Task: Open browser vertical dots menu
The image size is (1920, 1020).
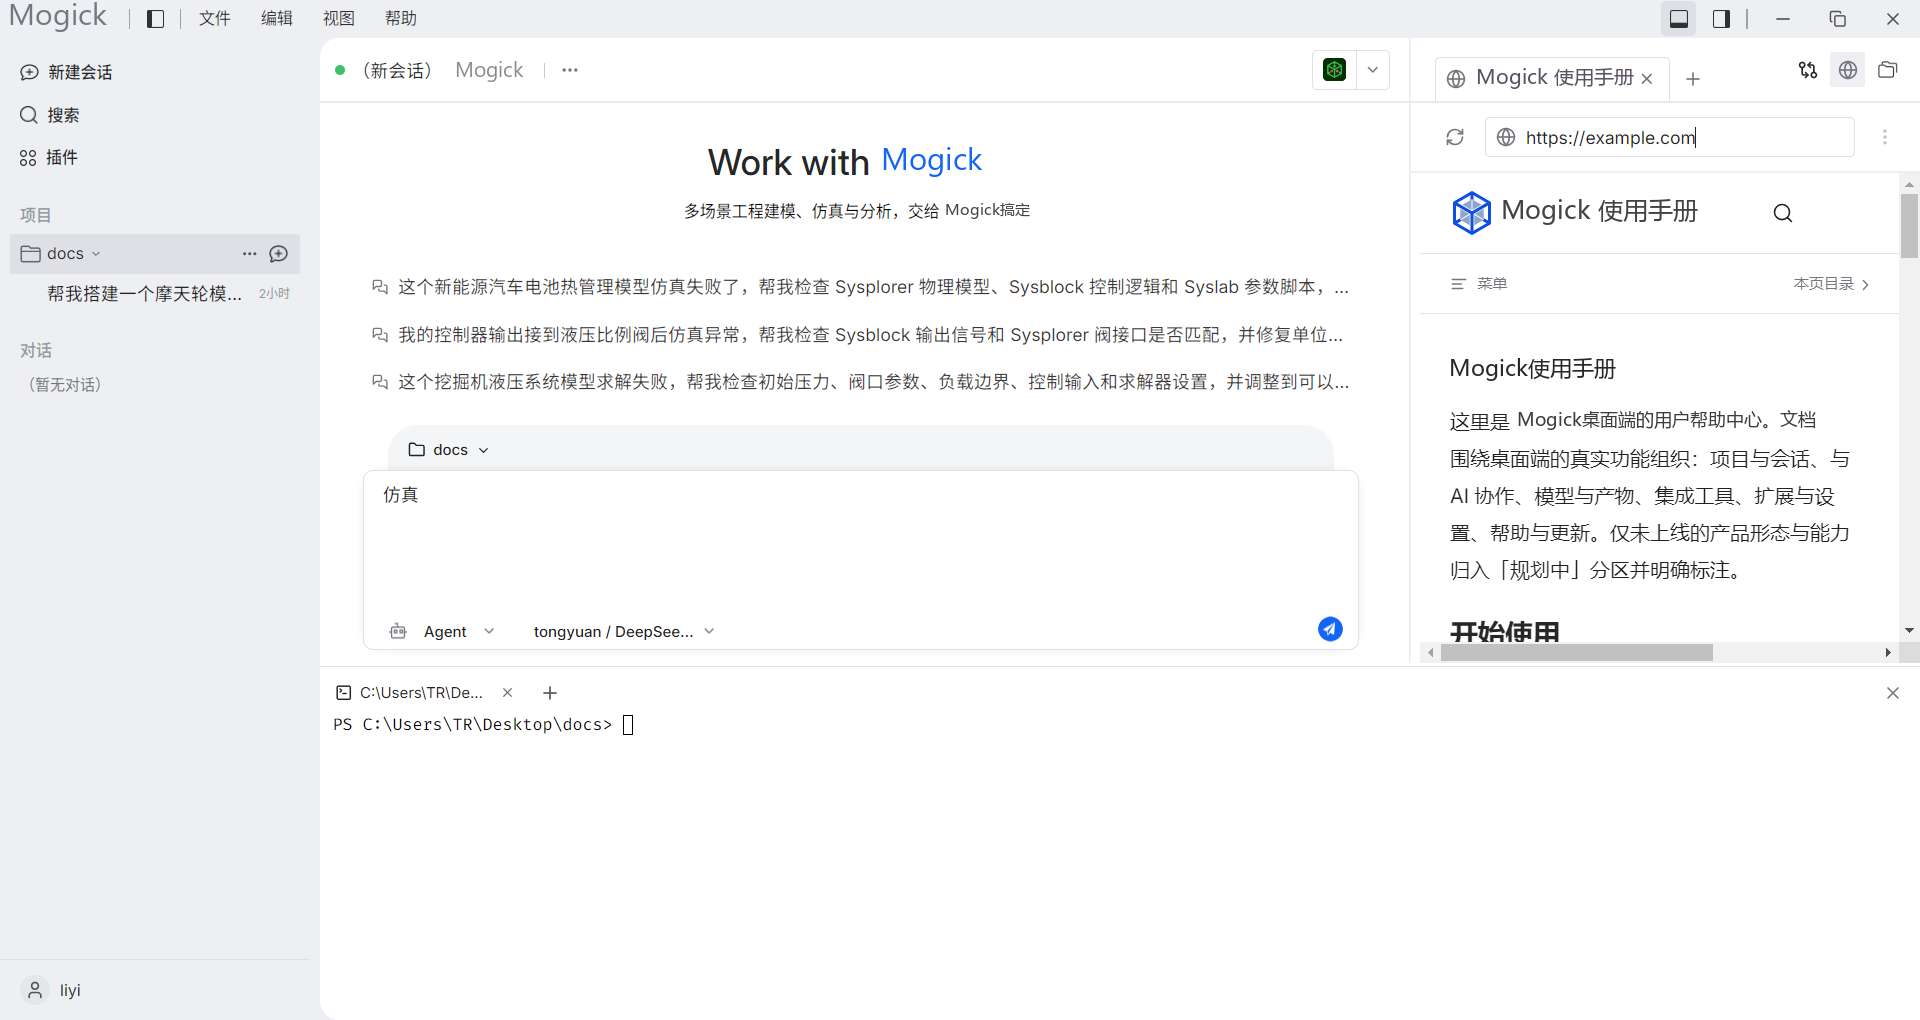Action: tap(1885, 137)
